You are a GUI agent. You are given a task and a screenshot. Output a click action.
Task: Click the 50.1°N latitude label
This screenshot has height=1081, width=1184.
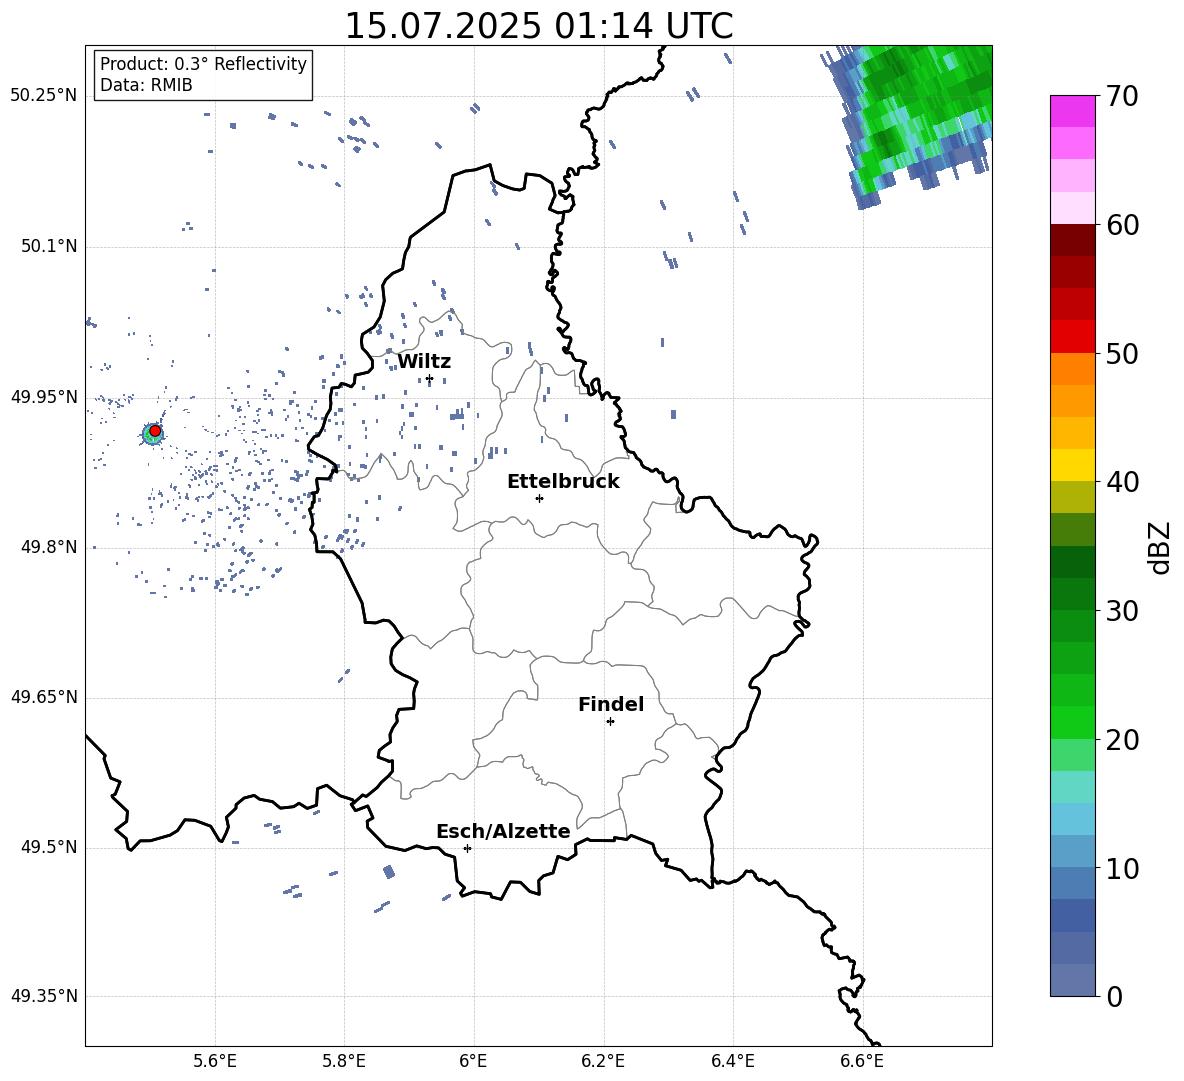coord(49,246)
